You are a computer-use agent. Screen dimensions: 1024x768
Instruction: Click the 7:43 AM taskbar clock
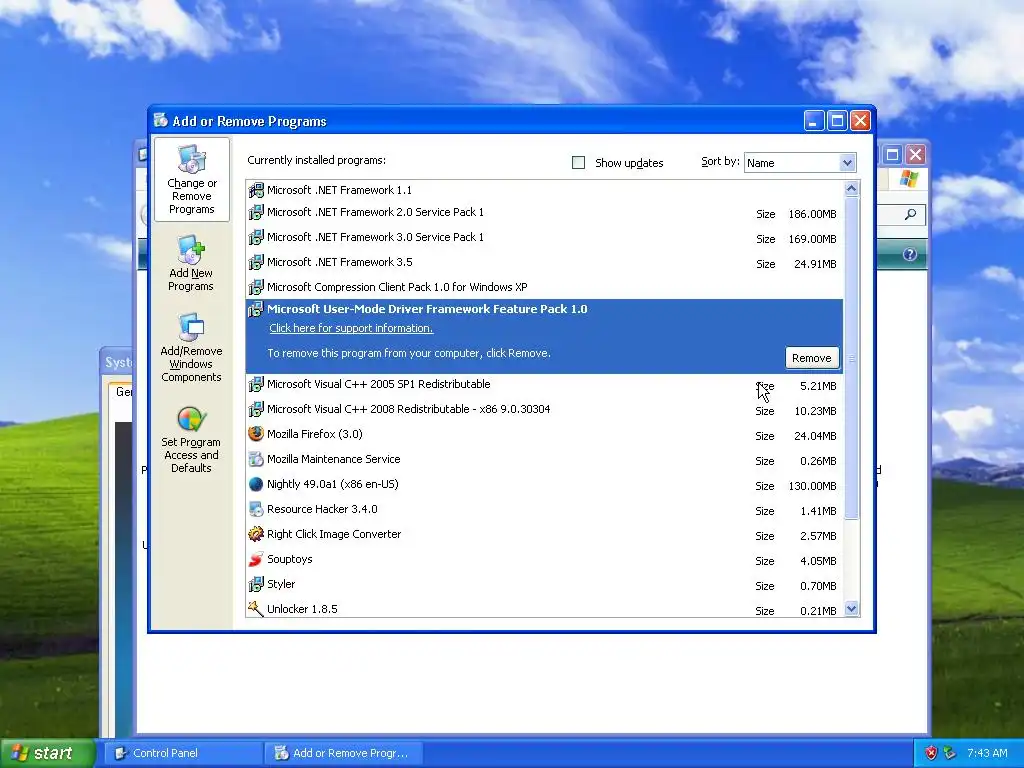tap(987, 753)
